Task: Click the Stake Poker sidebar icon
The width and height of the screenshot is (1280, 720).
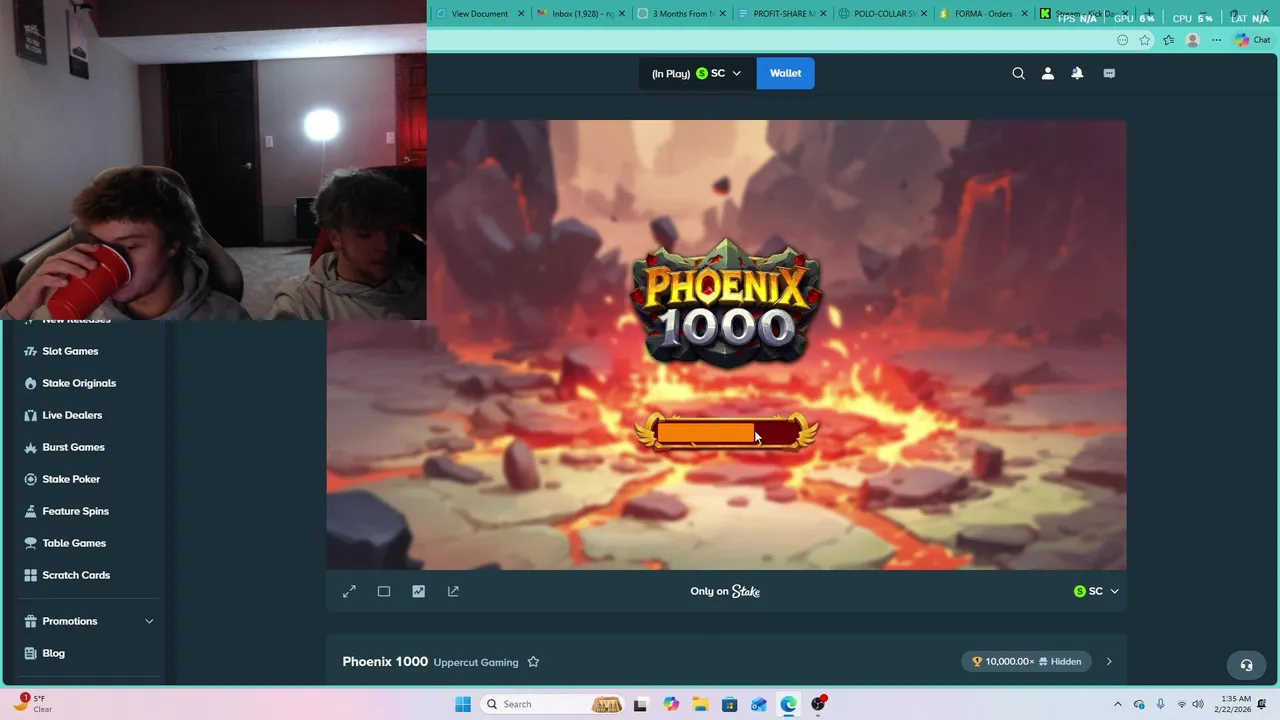Action: tap(30, 479)
